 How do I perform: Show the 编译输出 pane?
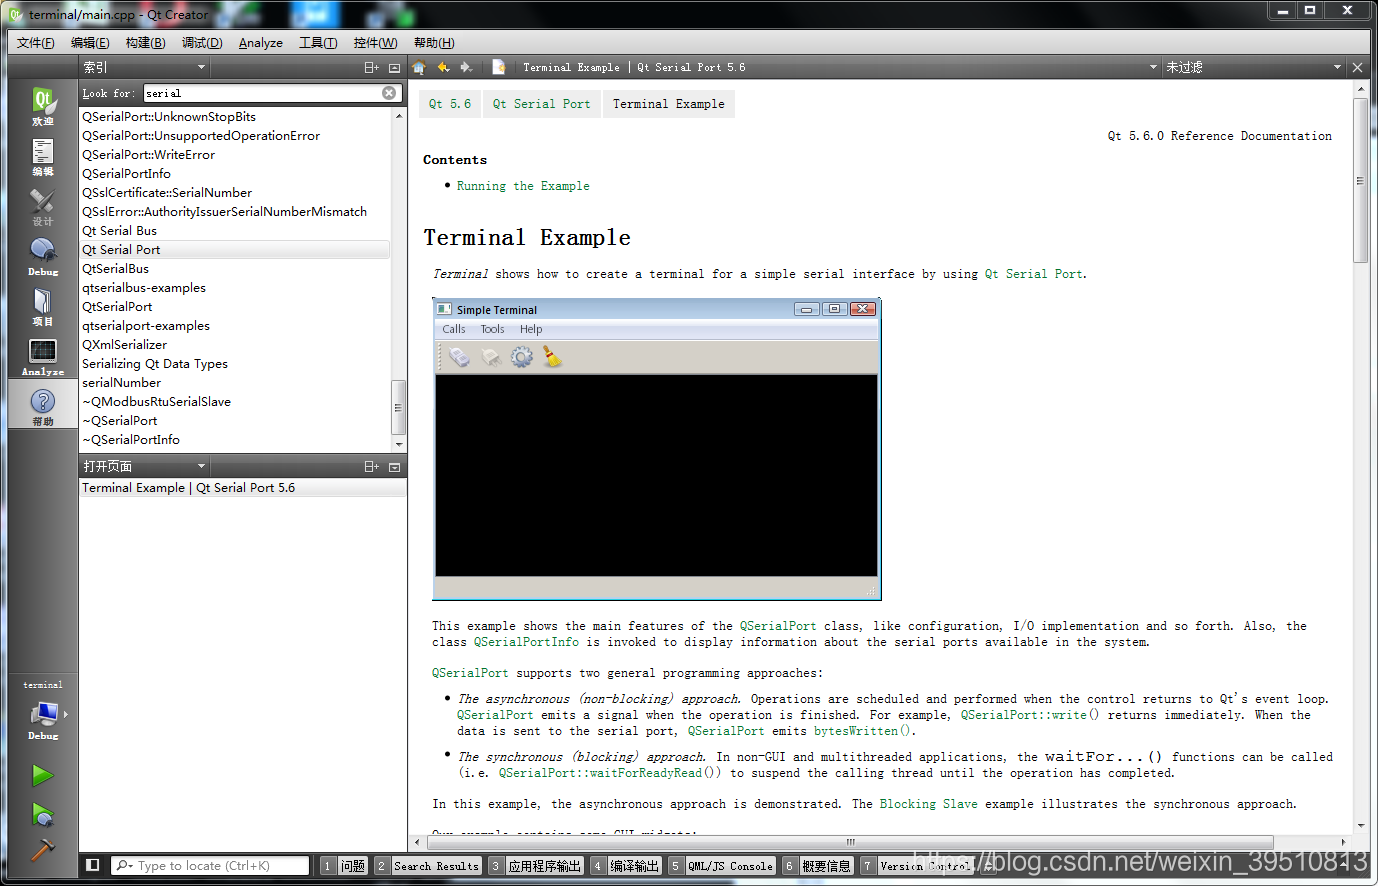tap(625, 866)
